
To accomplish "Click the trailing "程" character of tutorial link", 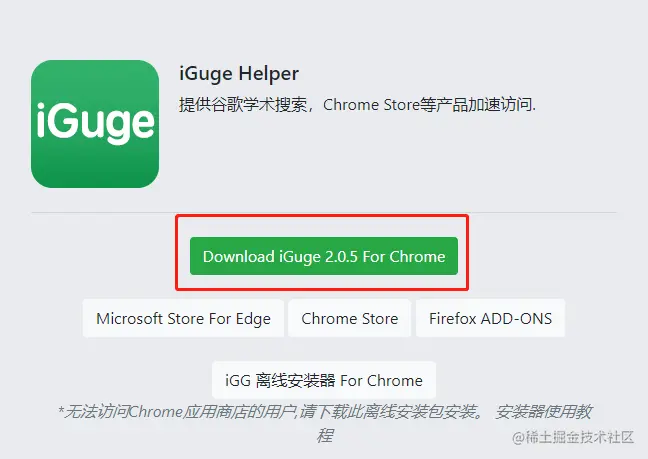I will pyautogui.click(x=324, y=435).
